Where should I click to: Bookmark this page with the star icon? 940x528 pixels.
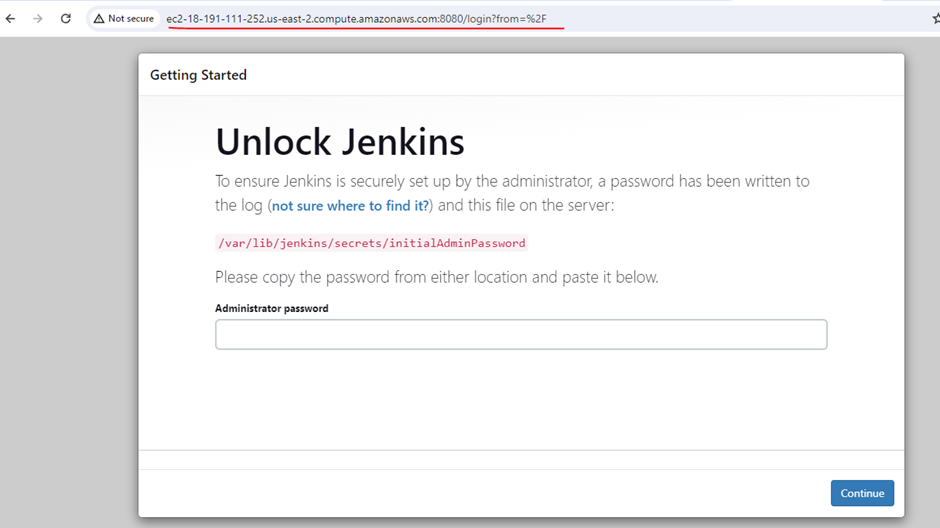(934, 18)
